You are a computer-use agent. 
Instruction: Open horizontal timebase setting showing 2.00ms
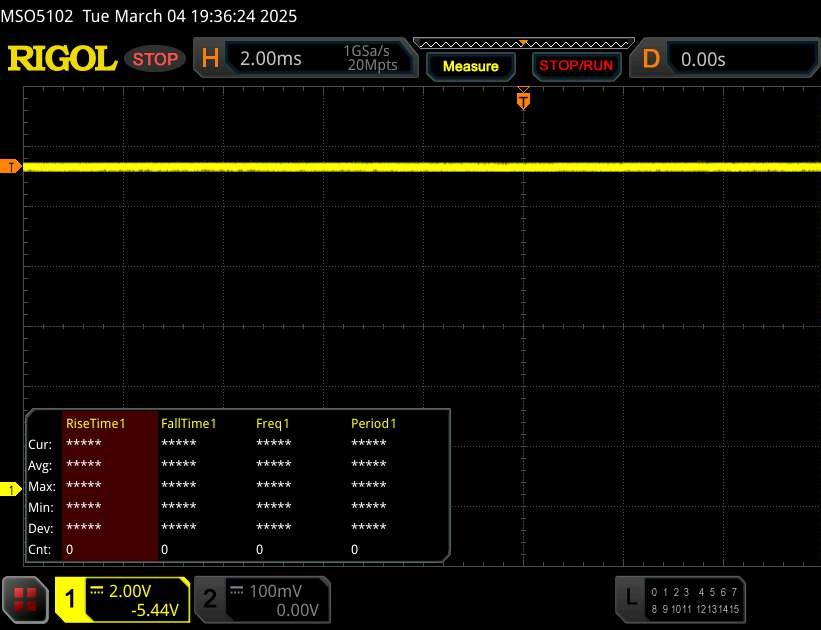(x=271, y=59)
